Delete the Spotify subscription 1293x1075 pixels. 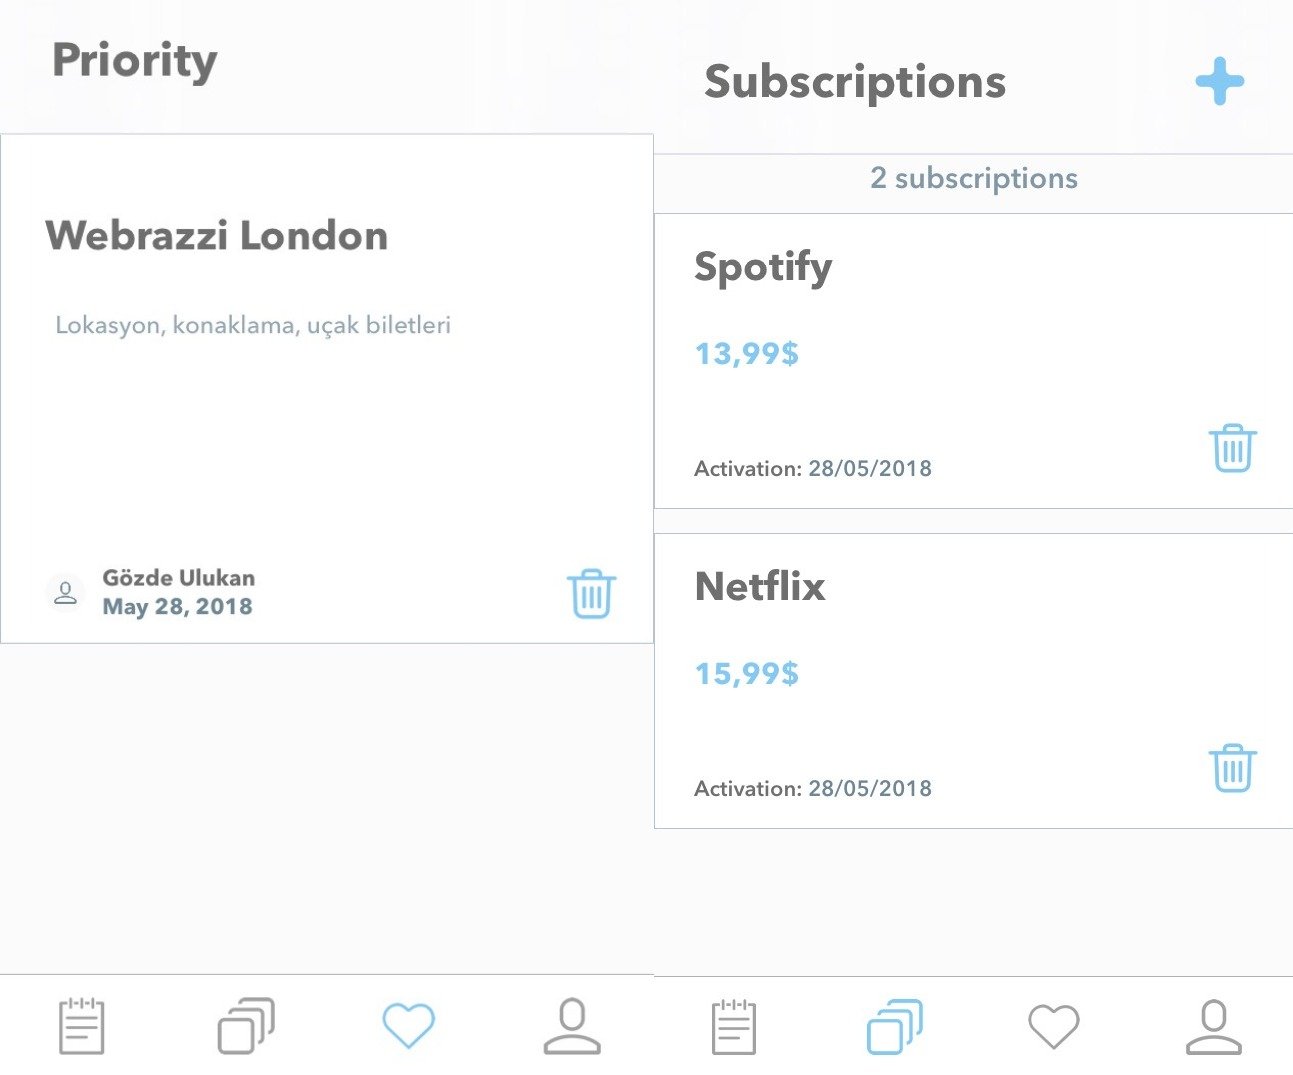point(1232,448)
